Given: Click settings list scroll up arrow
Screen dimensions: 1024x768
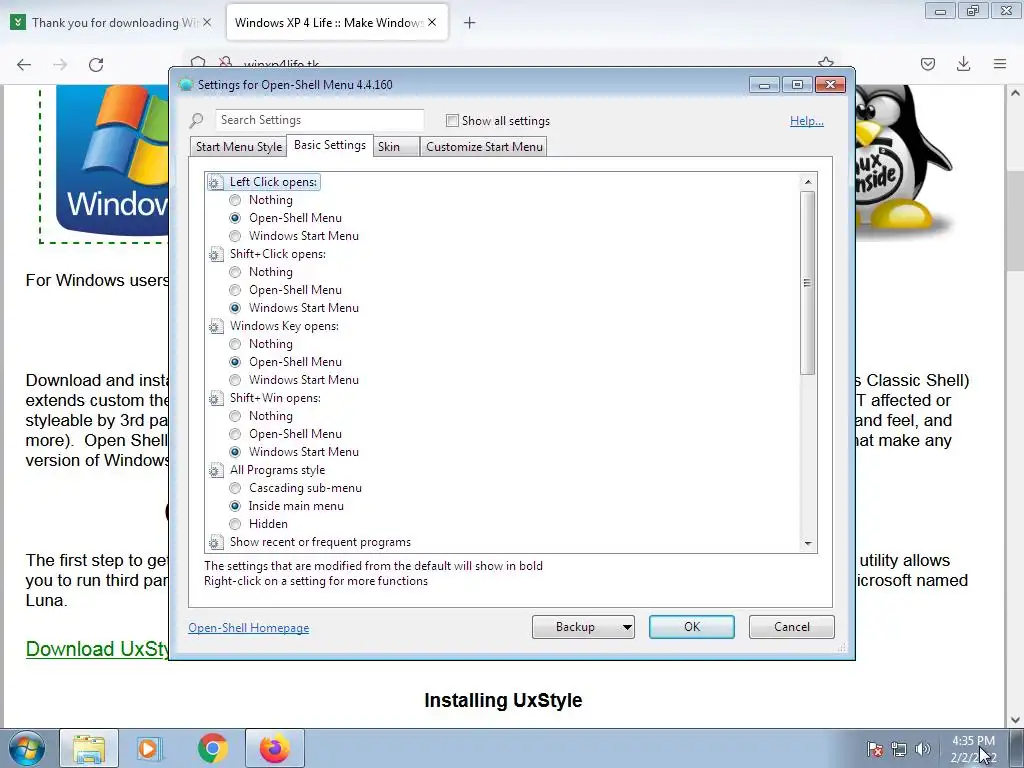Looking at the screenshot, I should (808, 182).
